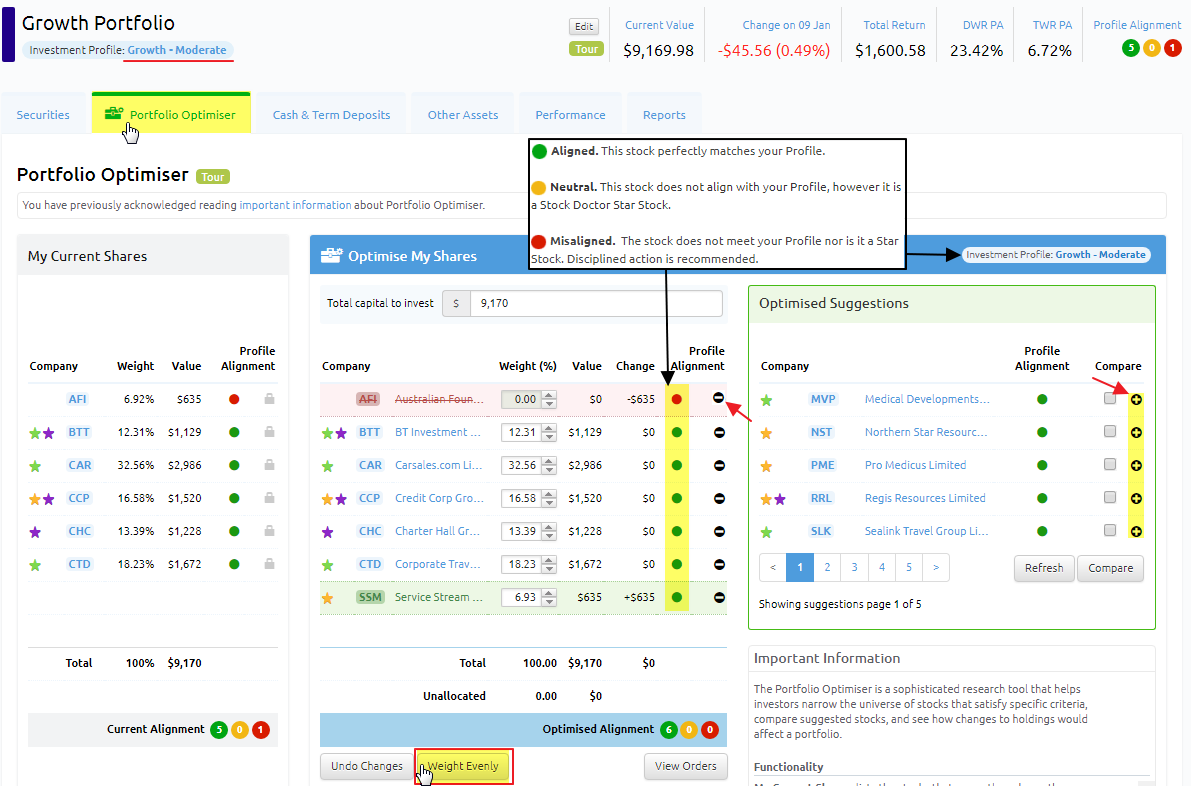Click the View Orders button
The image size is (1191, 786).
pyautogui.click(x=686, y=766)
